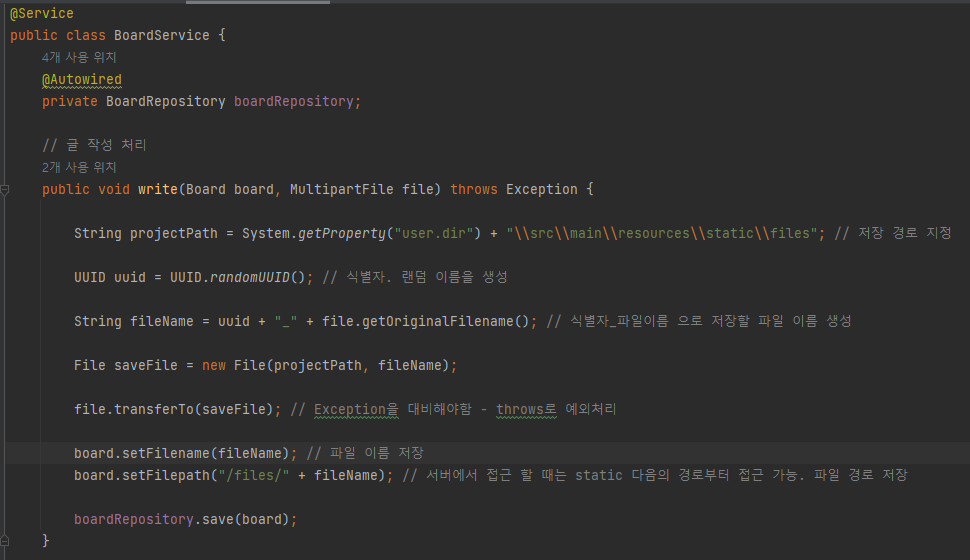Click the transferTo method call
Image resolution: width=970 pixels, height=560 pixels.
[154, 409]
